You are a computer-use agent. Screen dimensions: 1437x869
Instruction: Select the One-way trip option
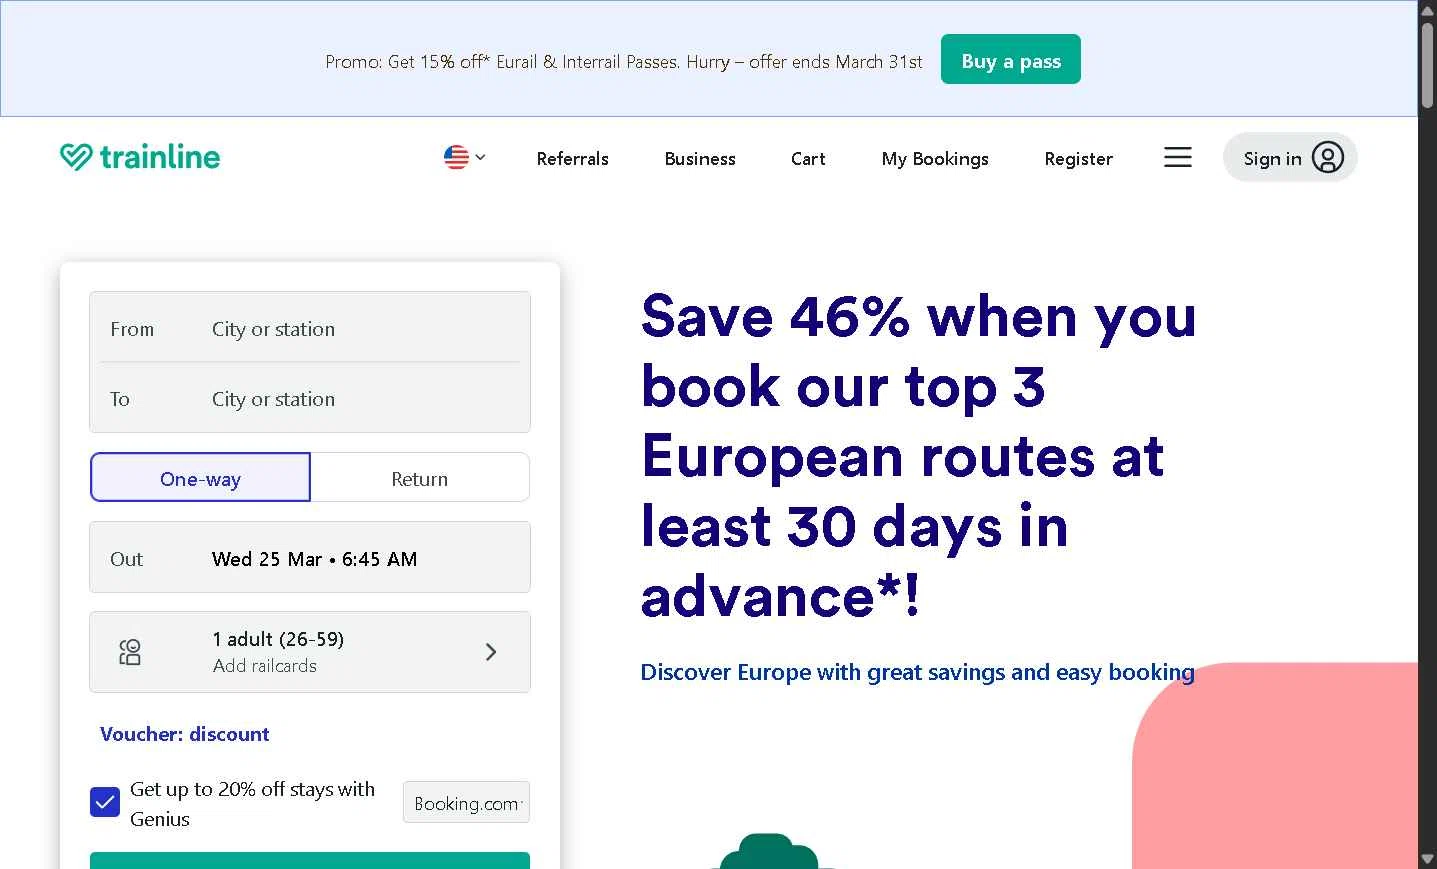coord(200,478)
